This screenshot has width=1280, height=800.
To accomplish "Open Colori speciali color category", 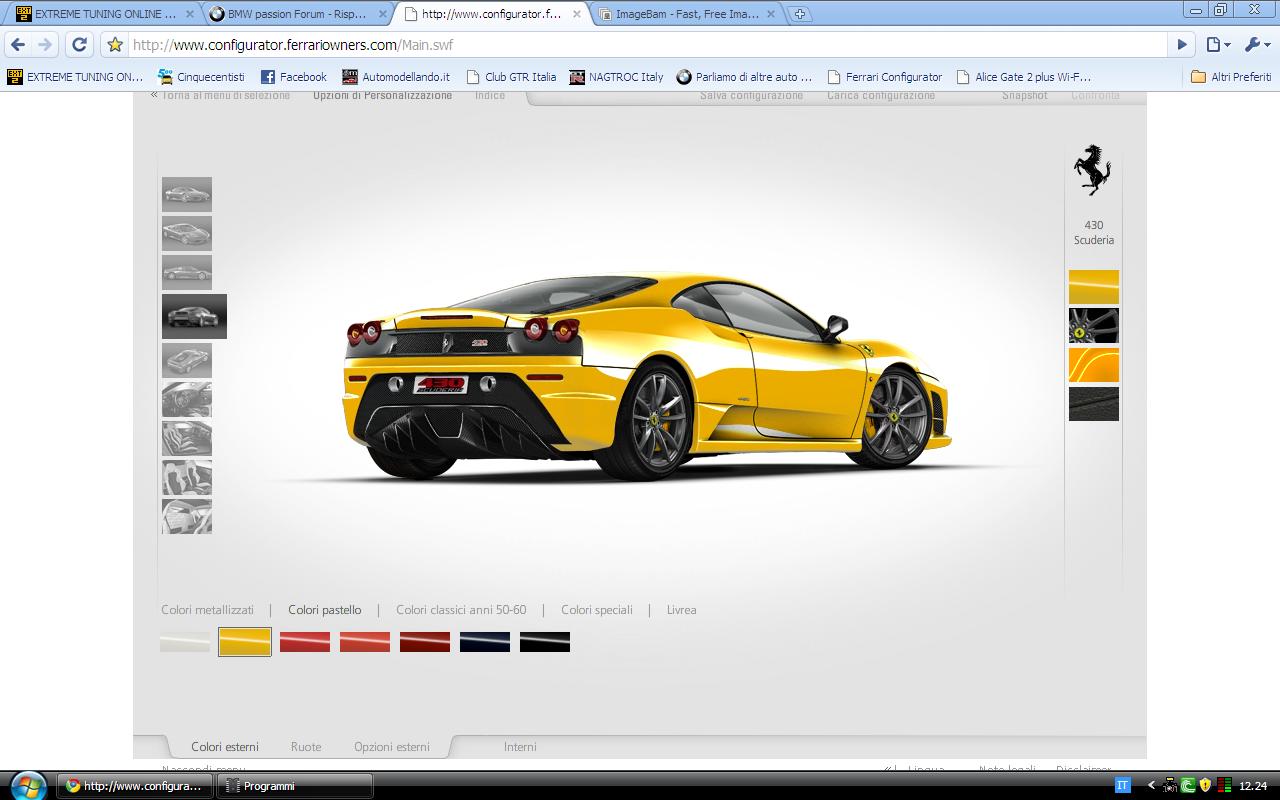I will pyautogui.click(x=597, y=610).
